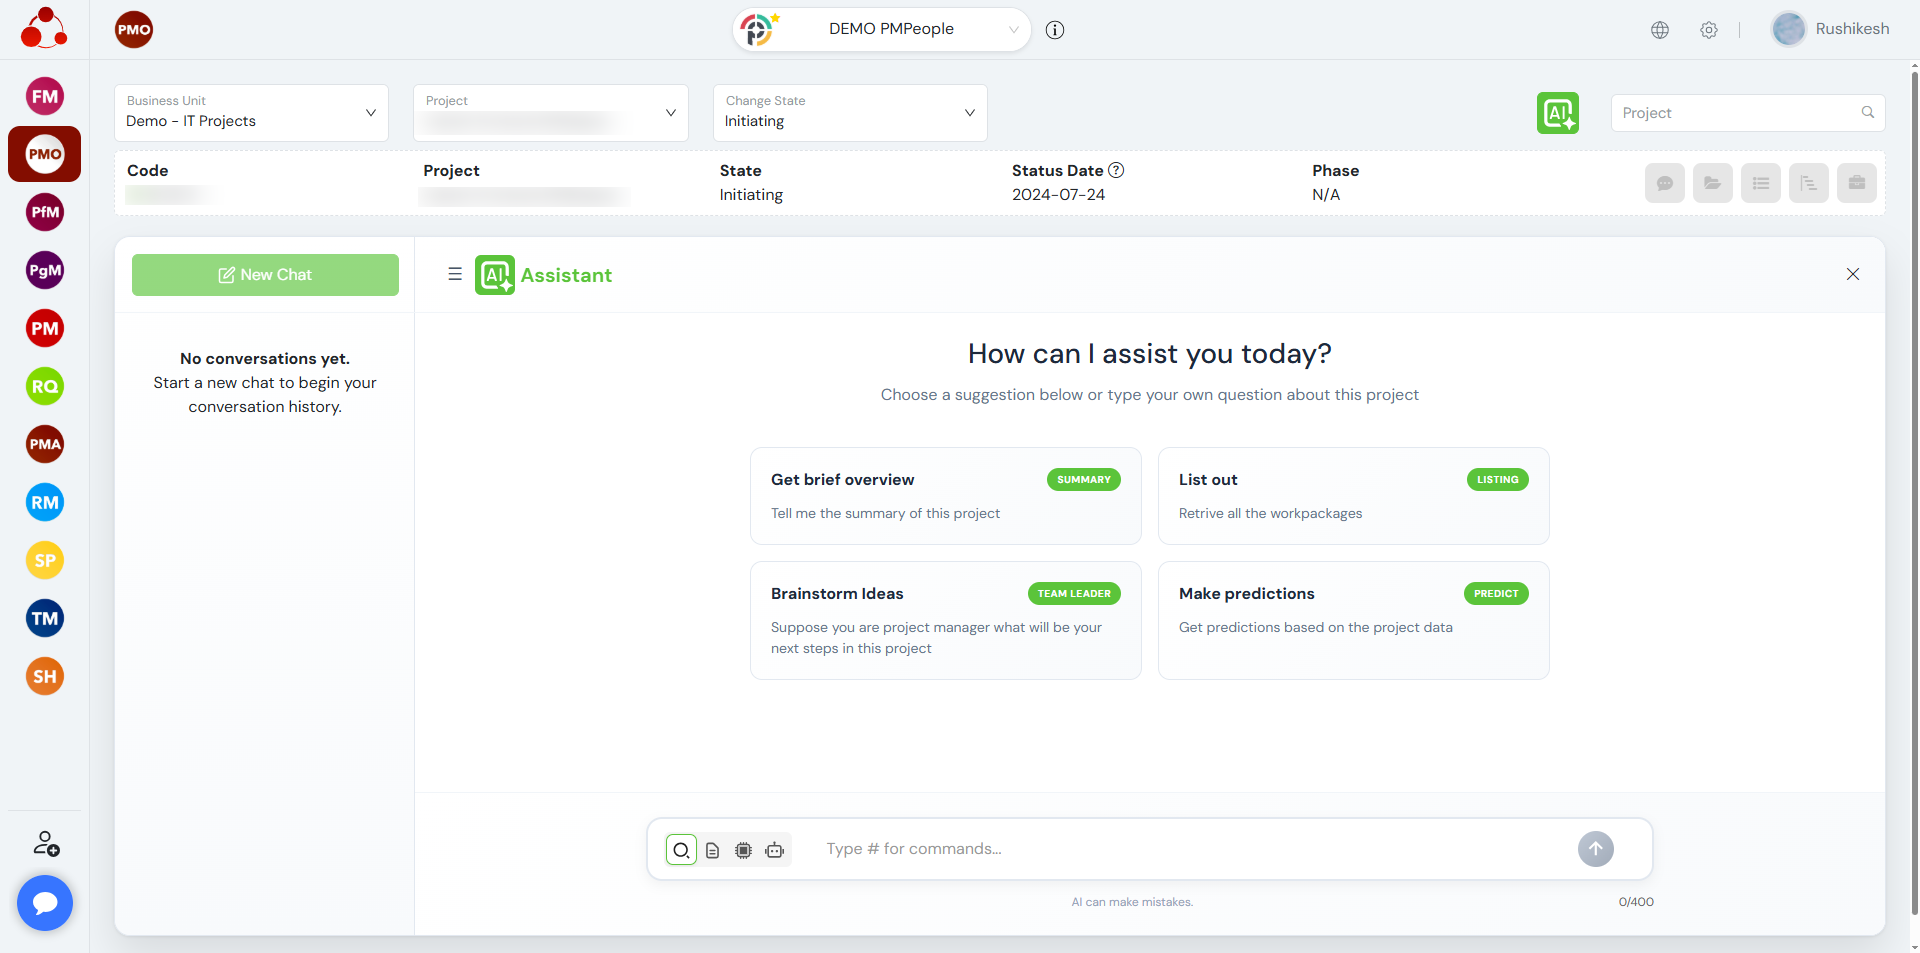Click the language globe icon

1660,30
